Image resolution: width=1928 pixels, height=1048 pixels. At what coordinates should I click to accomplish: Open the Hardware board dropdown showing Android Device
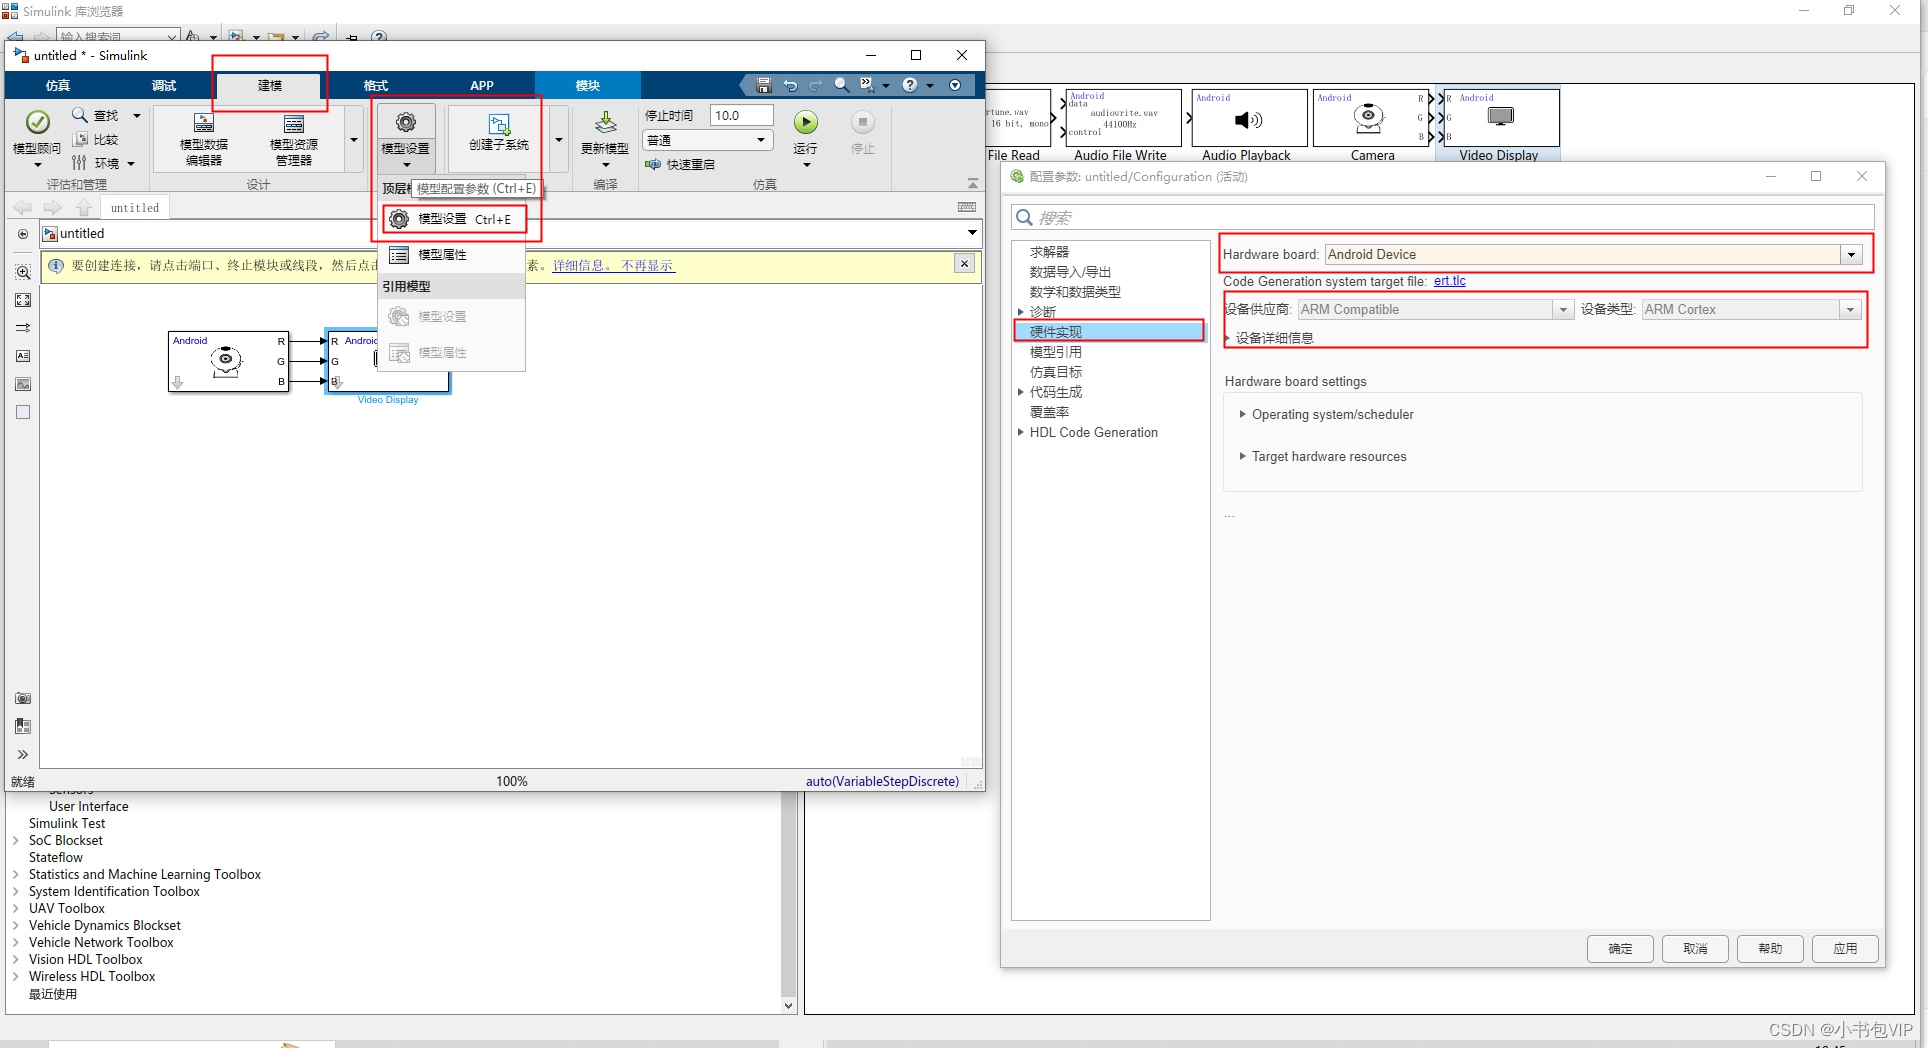point(1851,254)
